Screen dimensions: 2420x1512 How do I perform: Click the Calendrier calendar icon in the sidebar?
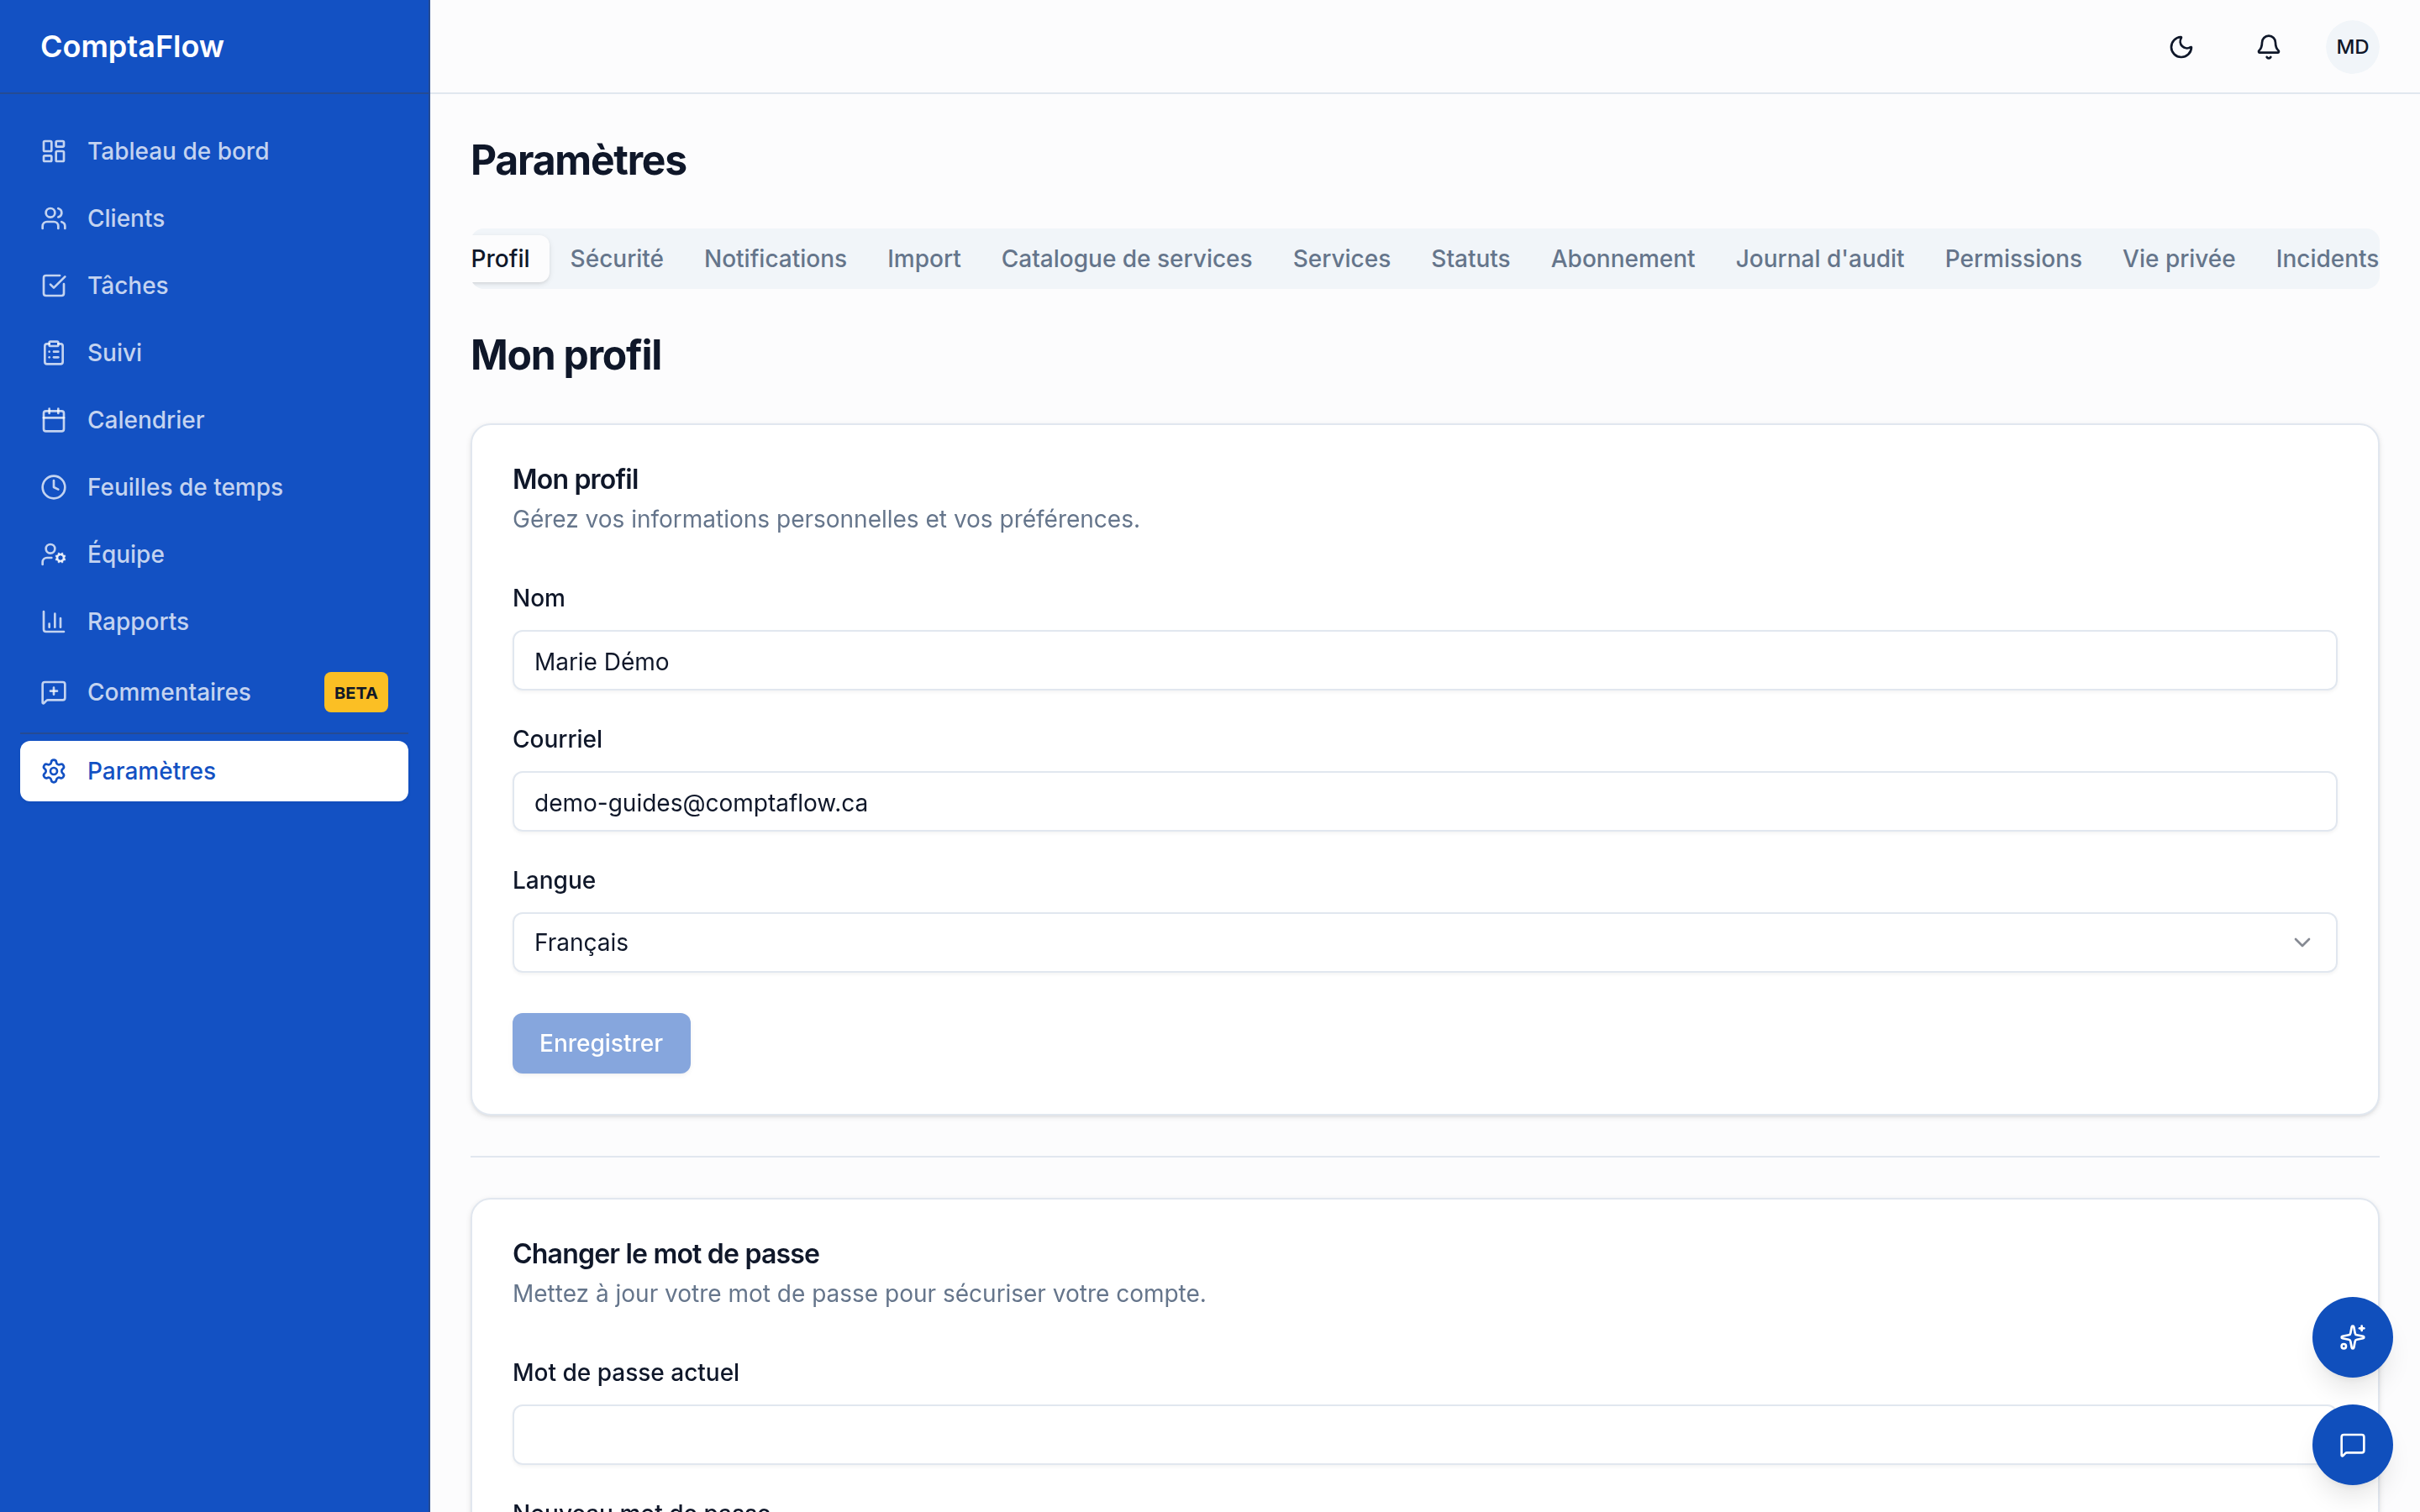coord(54,420)
